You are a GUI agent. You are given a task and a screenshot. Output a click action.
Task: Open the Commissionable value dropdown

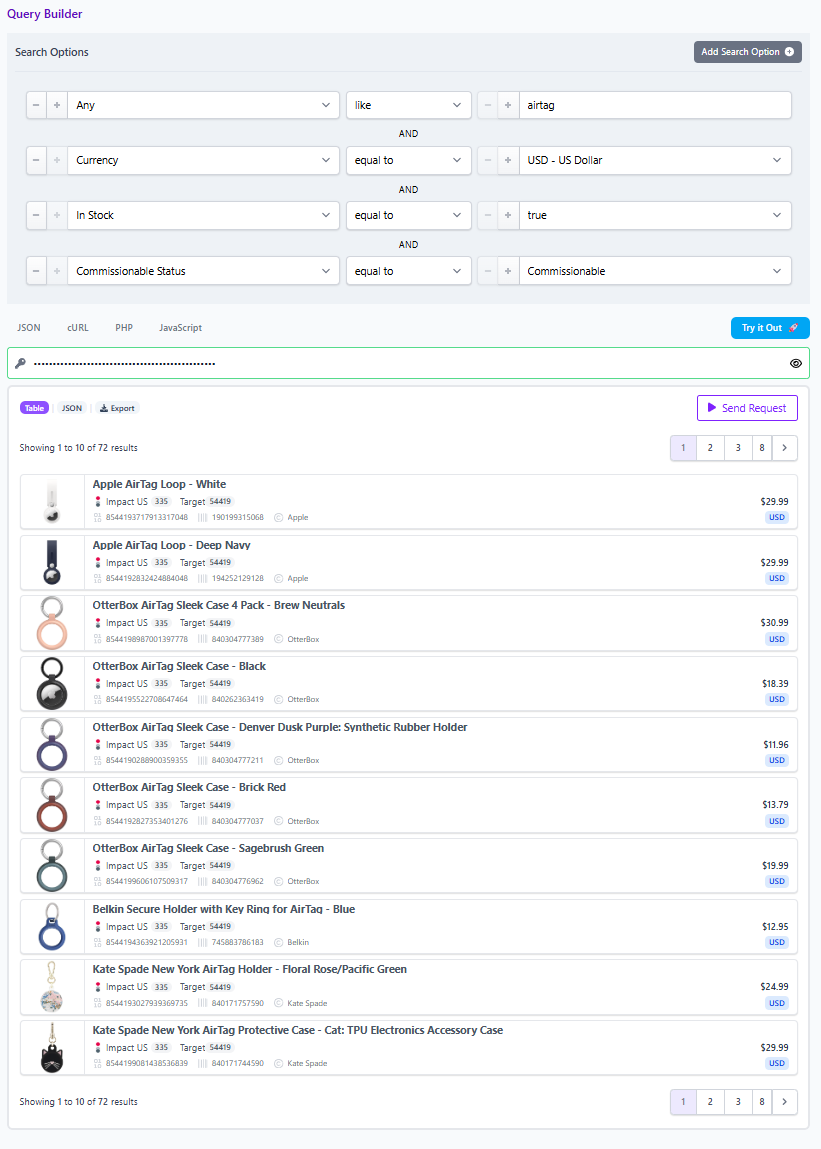(654, 271)
